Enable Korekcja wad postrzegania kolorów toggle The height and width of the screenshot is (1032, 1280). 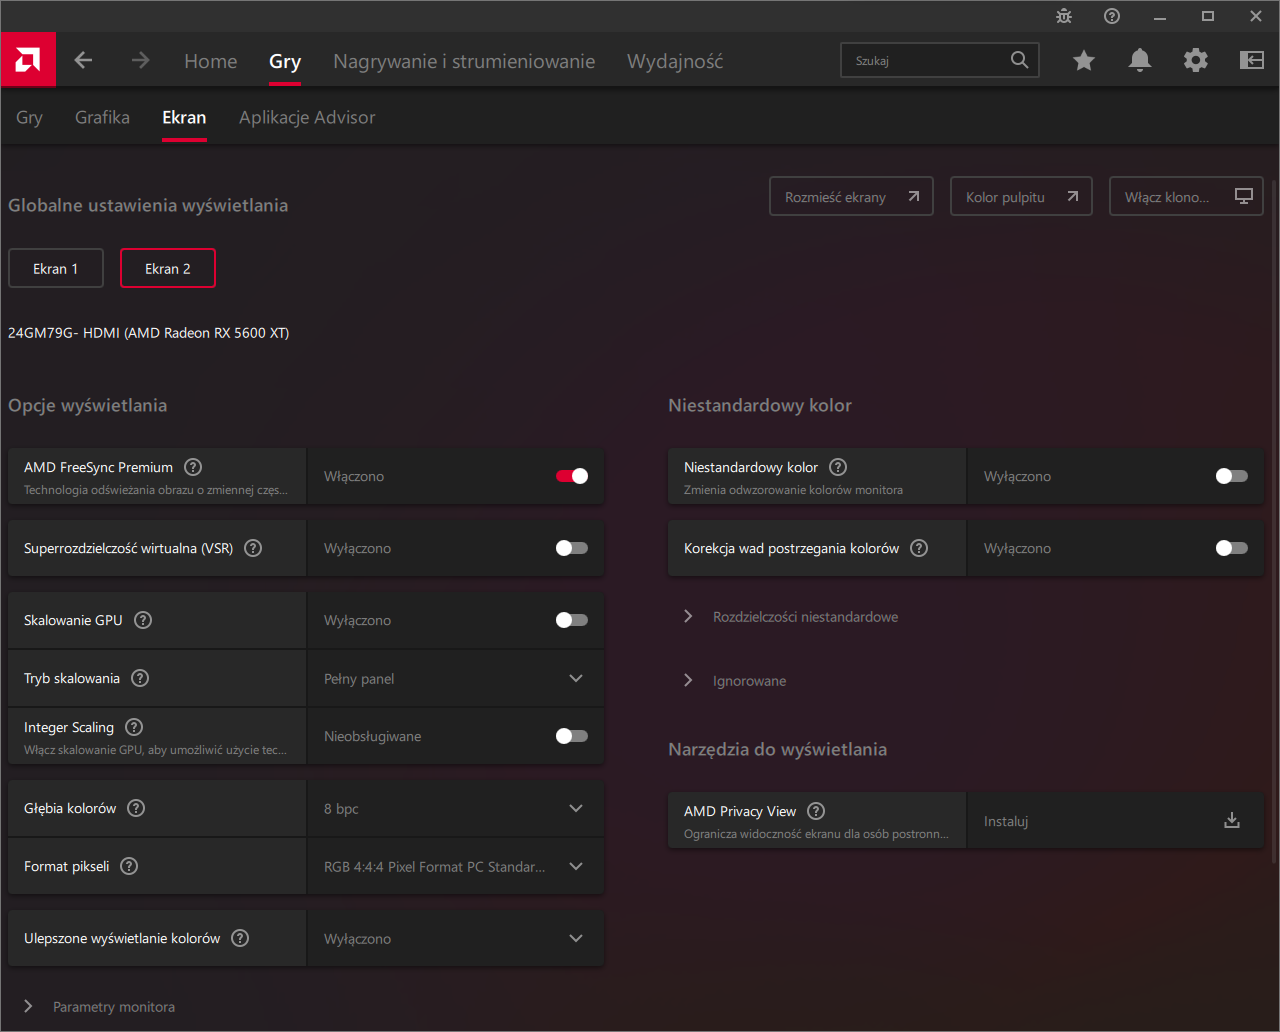point(1232,548)
